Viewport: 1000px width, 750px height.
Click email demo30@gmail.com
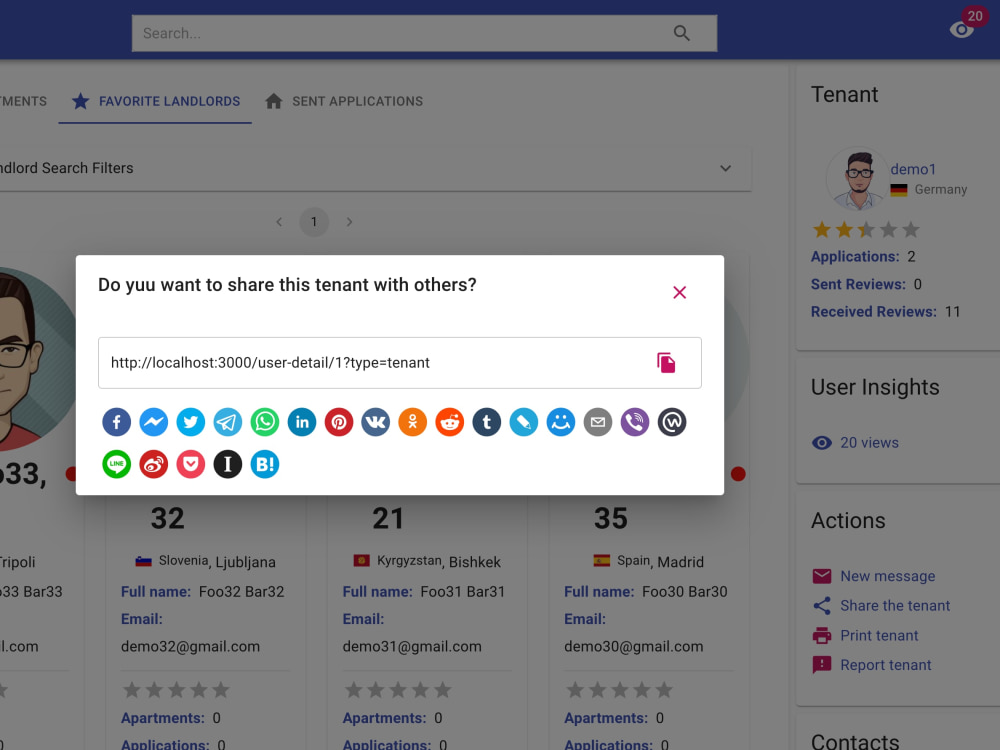tap(634, 646)
